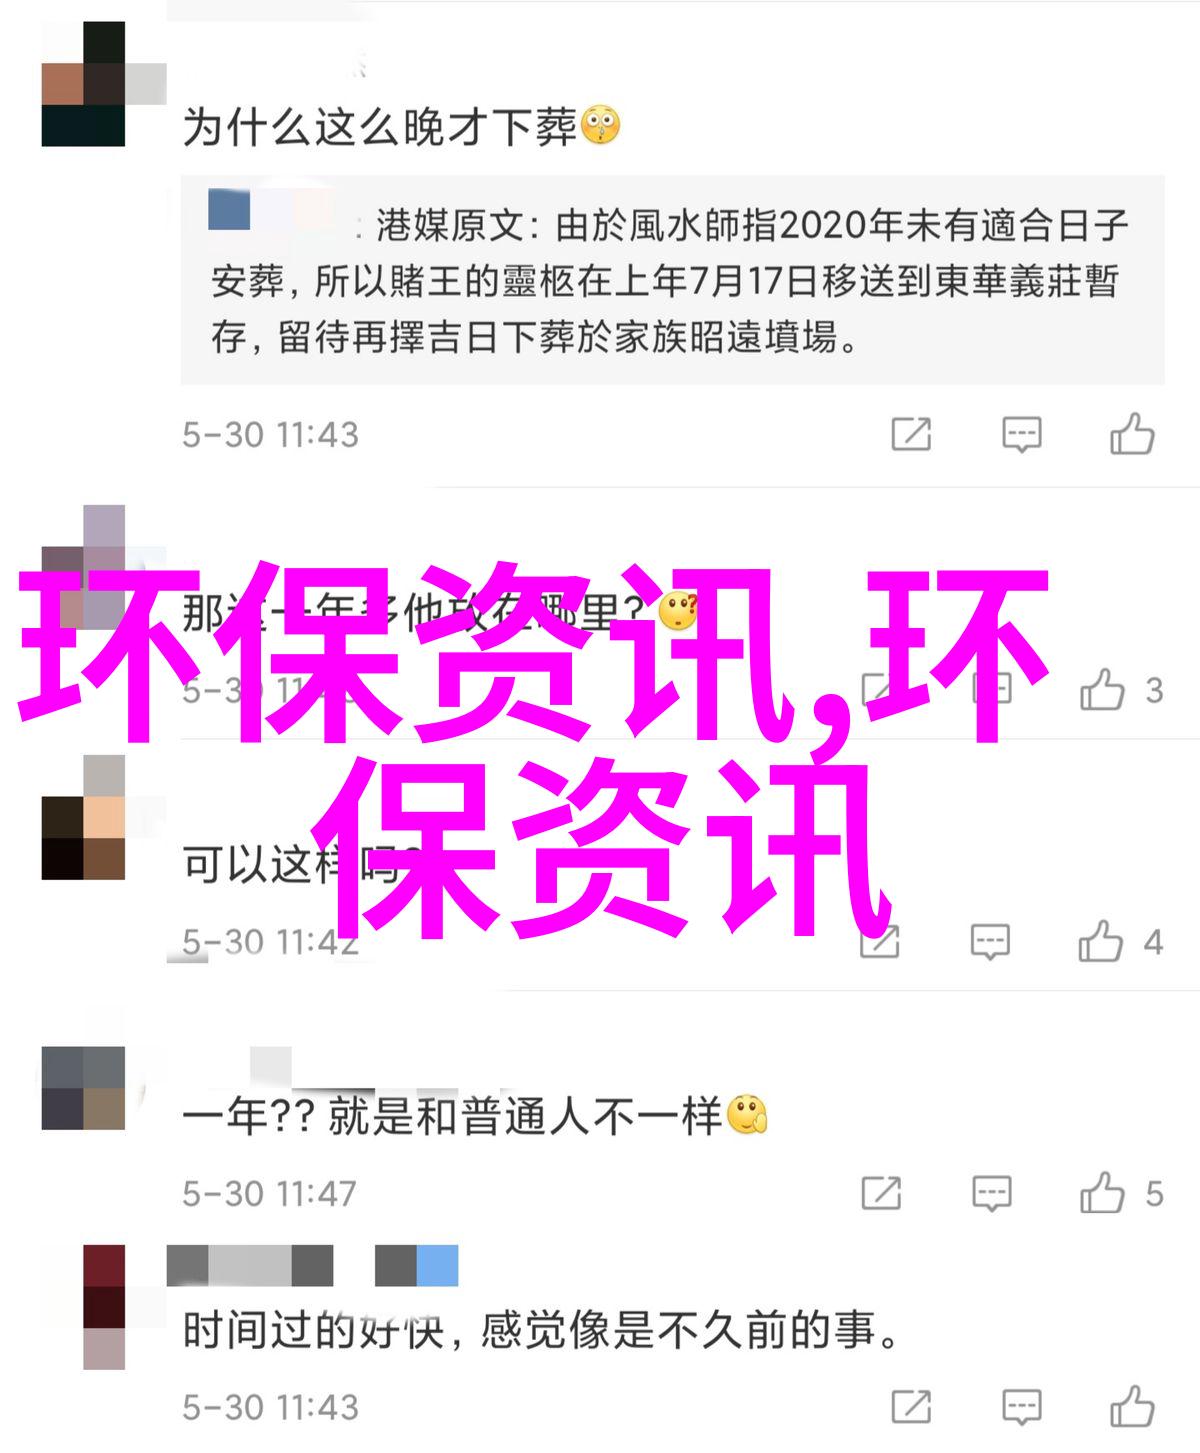Like the 一年?? 就是和普通人不一样 comment

pos(1102,1192)
